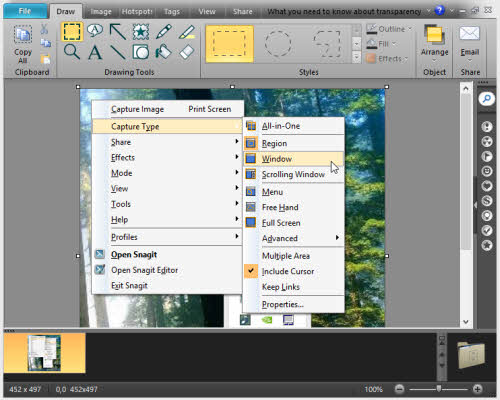Collapse the side pane arrow handle
This screenshot has width=500, height=400.
tap(475, 205)
